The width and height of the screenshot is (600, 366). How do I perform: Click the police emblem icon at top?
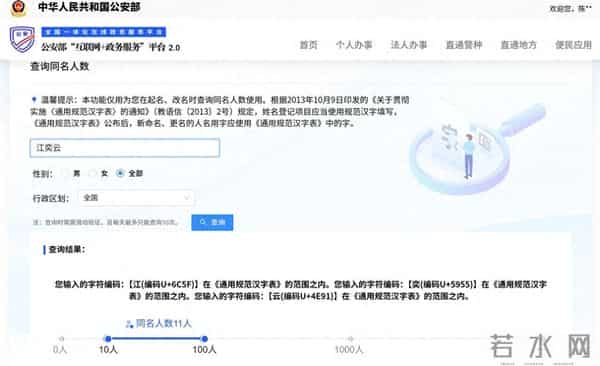[x=18, y=7]
